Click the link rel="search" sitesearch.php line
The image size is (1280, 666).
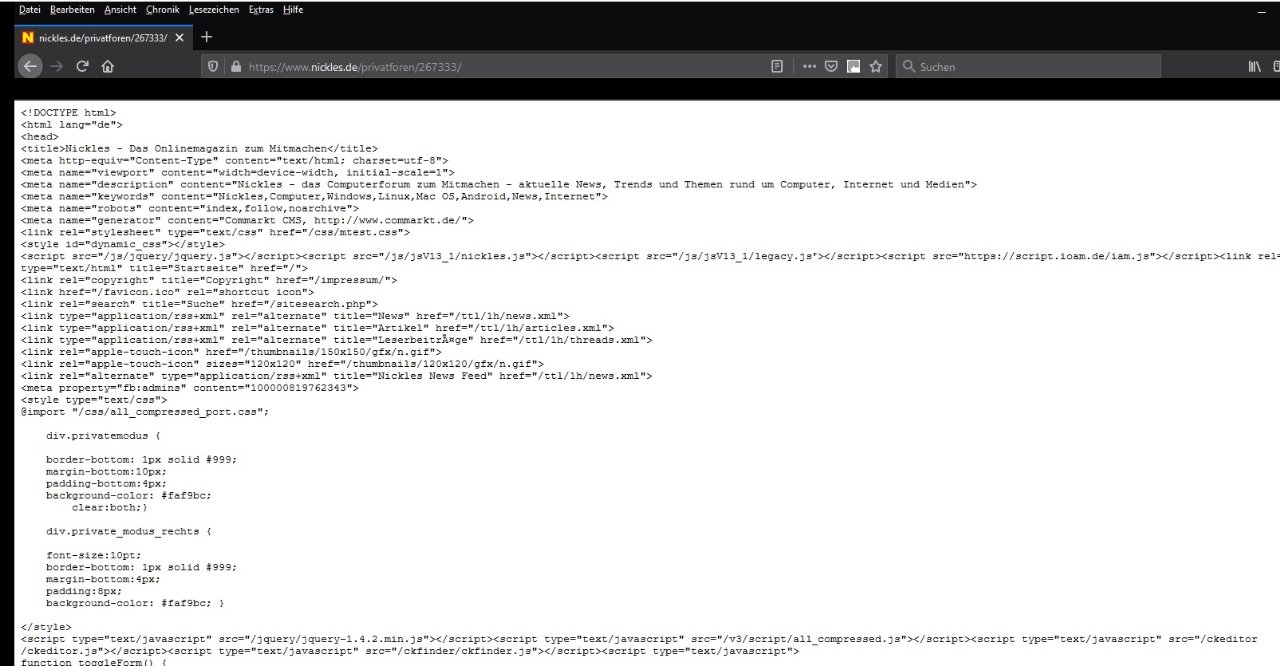click(x=199, y=304)
